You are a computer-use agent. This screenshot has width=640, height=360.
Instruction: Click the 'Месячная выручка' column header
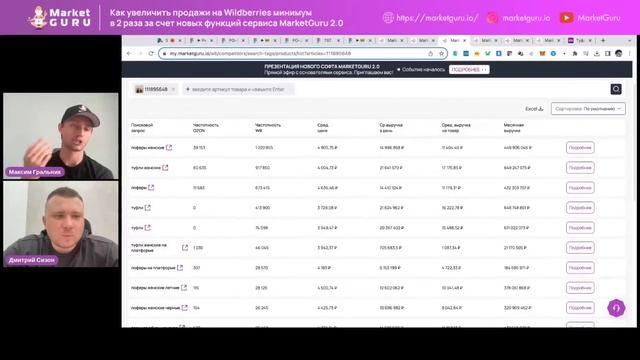point(514,128)
